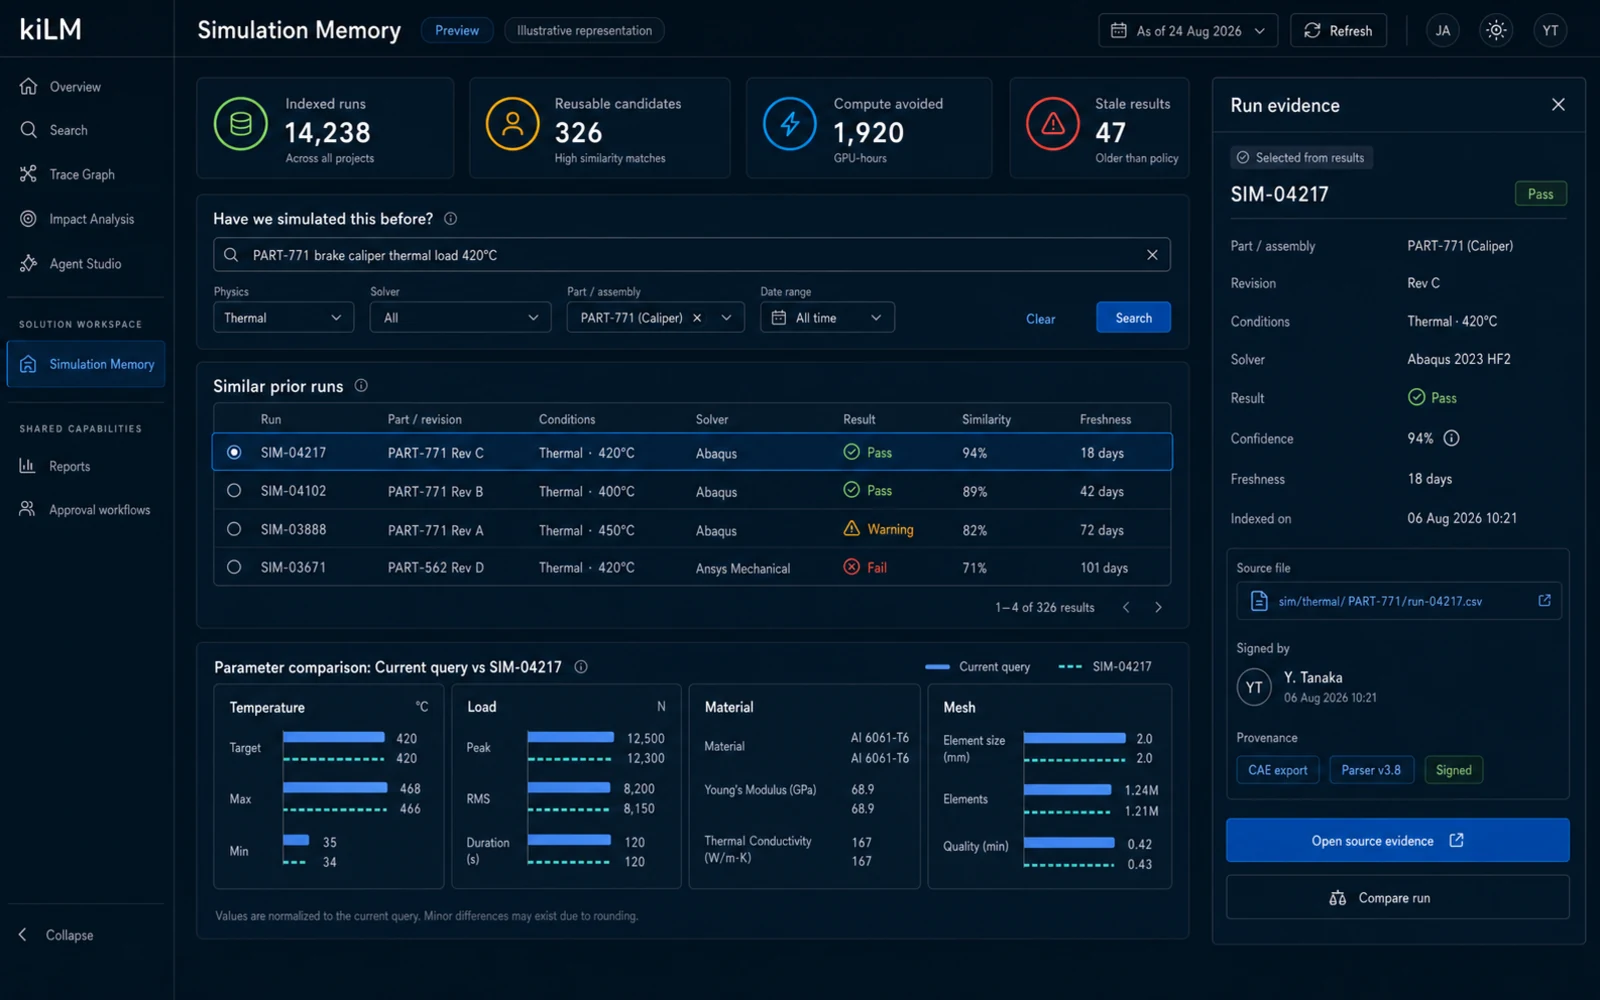Viewport: 1600px width, 1000px height.
Task: Select the SIM-04217 radio button
Action: coord(234,453)
